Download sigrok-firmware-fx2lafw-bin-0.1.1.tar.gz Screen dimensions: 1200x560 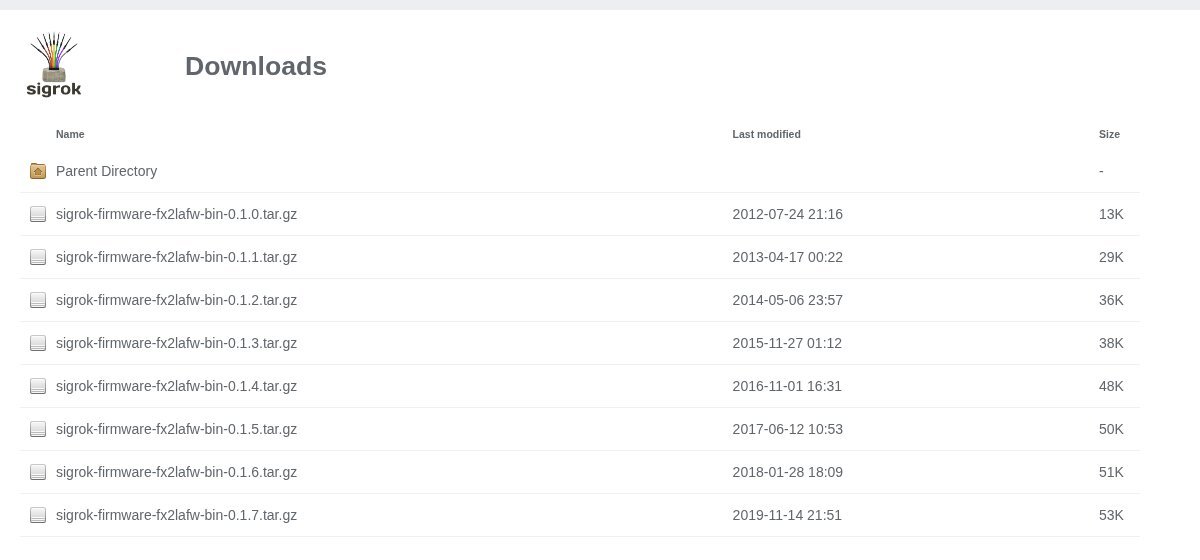pos(176,257)
